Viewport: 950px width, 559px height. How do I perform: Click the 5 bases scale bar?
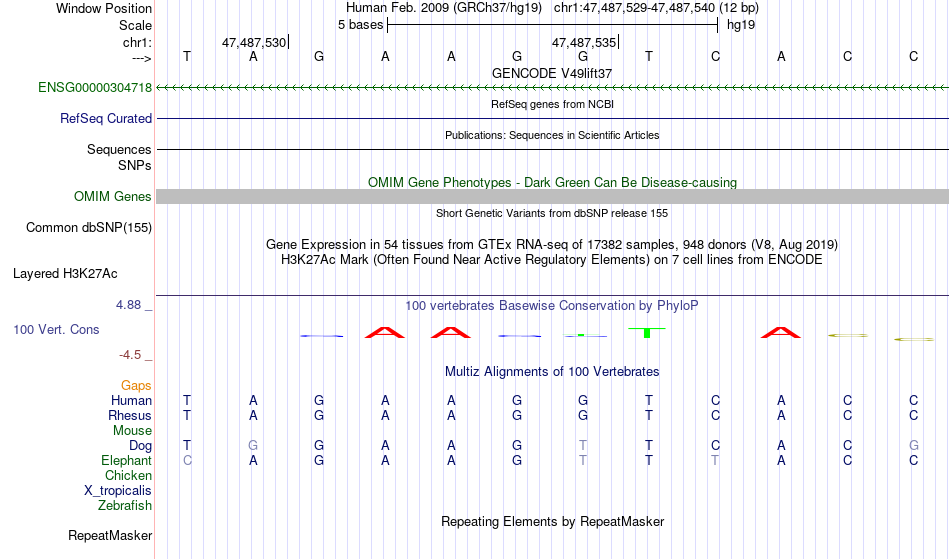[552, 25]
